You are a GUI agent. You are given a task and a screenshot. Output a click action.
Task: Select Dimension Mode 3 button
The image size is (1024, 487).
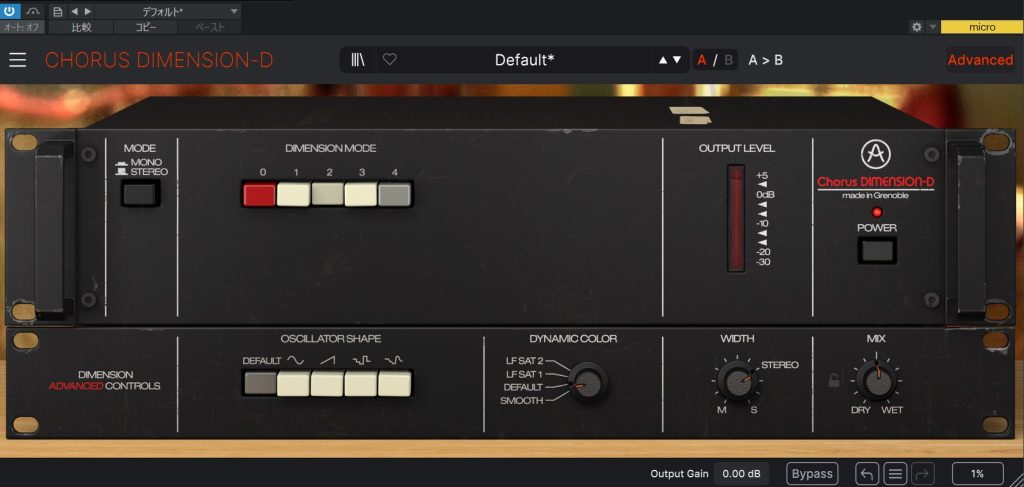[361, 194]
